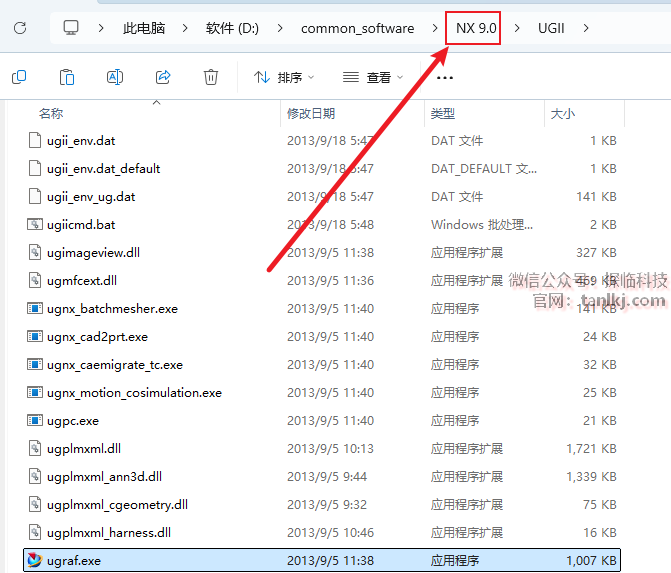Click the ugmfcext.dll file icon
The width and height of the screenshot is (671, 573).
(x=35, y=280)
